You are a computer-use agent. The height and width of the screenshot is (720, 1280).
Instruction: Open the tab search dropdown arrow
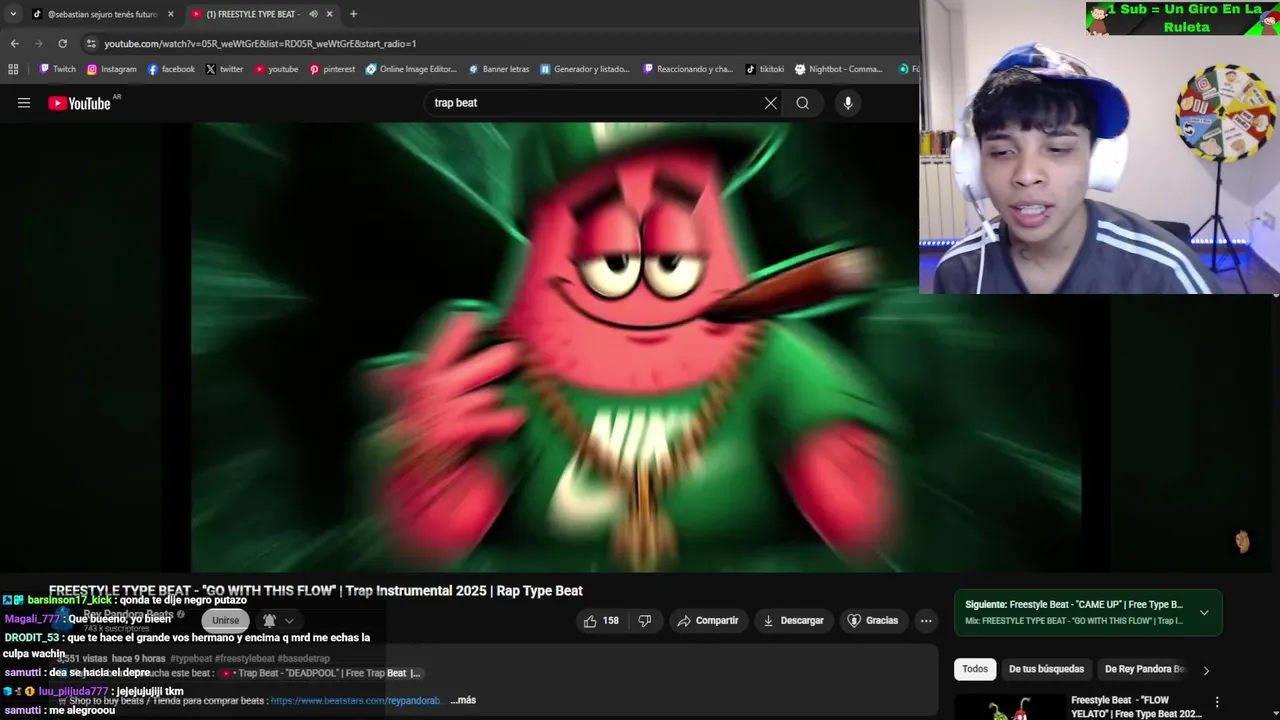pos(12,14)
